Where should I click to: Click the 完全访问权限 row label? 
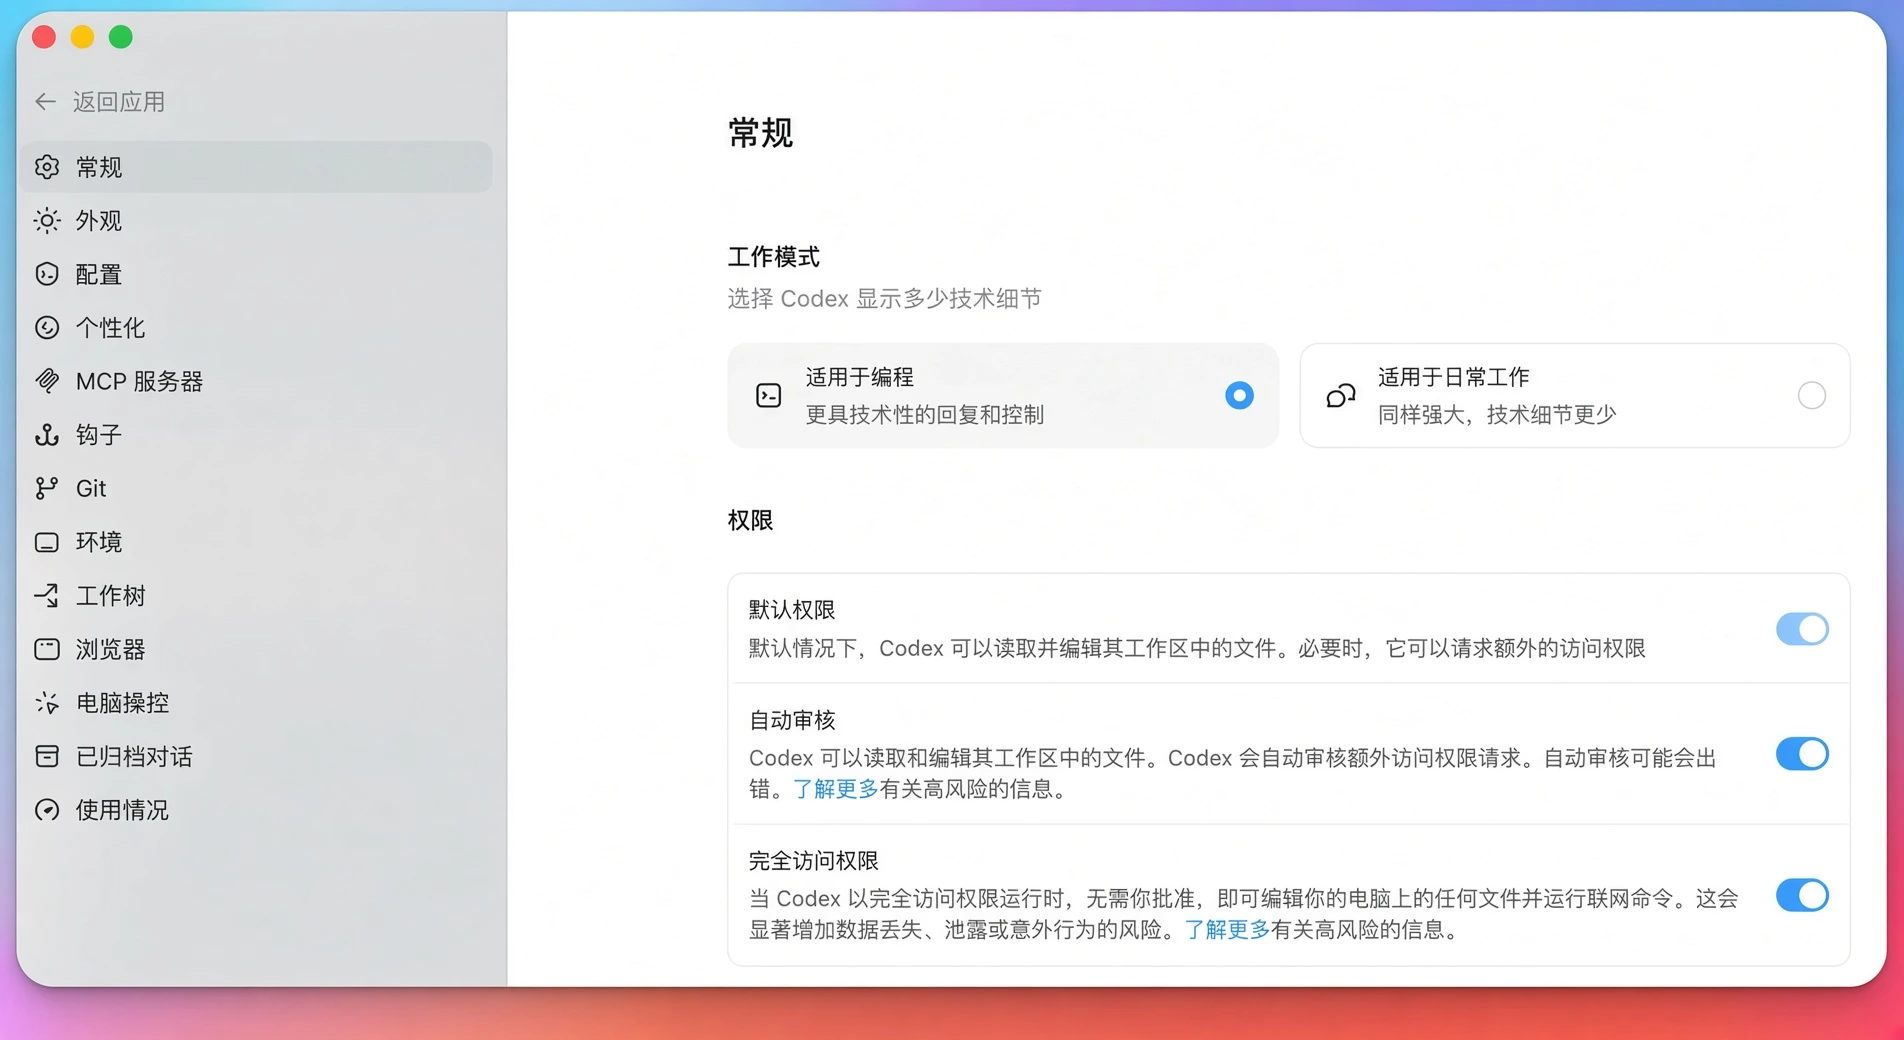[x=814, y=861]
